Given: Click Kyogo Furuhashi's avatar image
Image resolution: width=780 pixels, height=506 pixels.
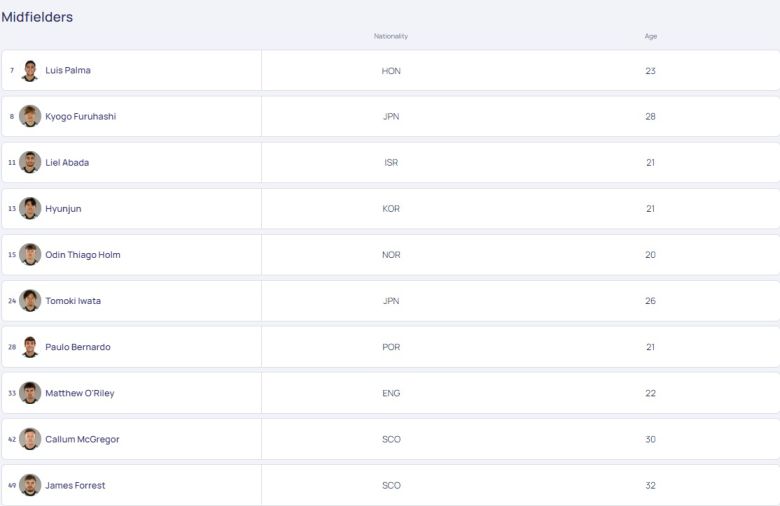Looking at the screenshot, I should pyautogui.click(x=30, y=117).
